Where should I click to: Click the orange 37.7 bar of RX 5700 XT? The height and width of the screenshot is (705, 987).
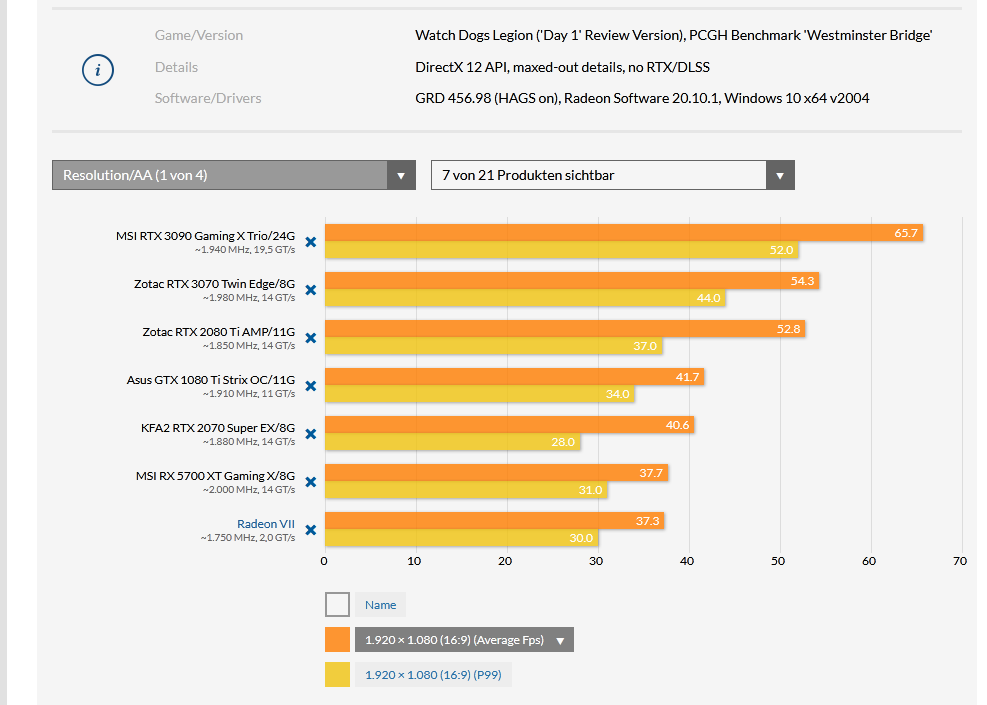tap(497, 473)
